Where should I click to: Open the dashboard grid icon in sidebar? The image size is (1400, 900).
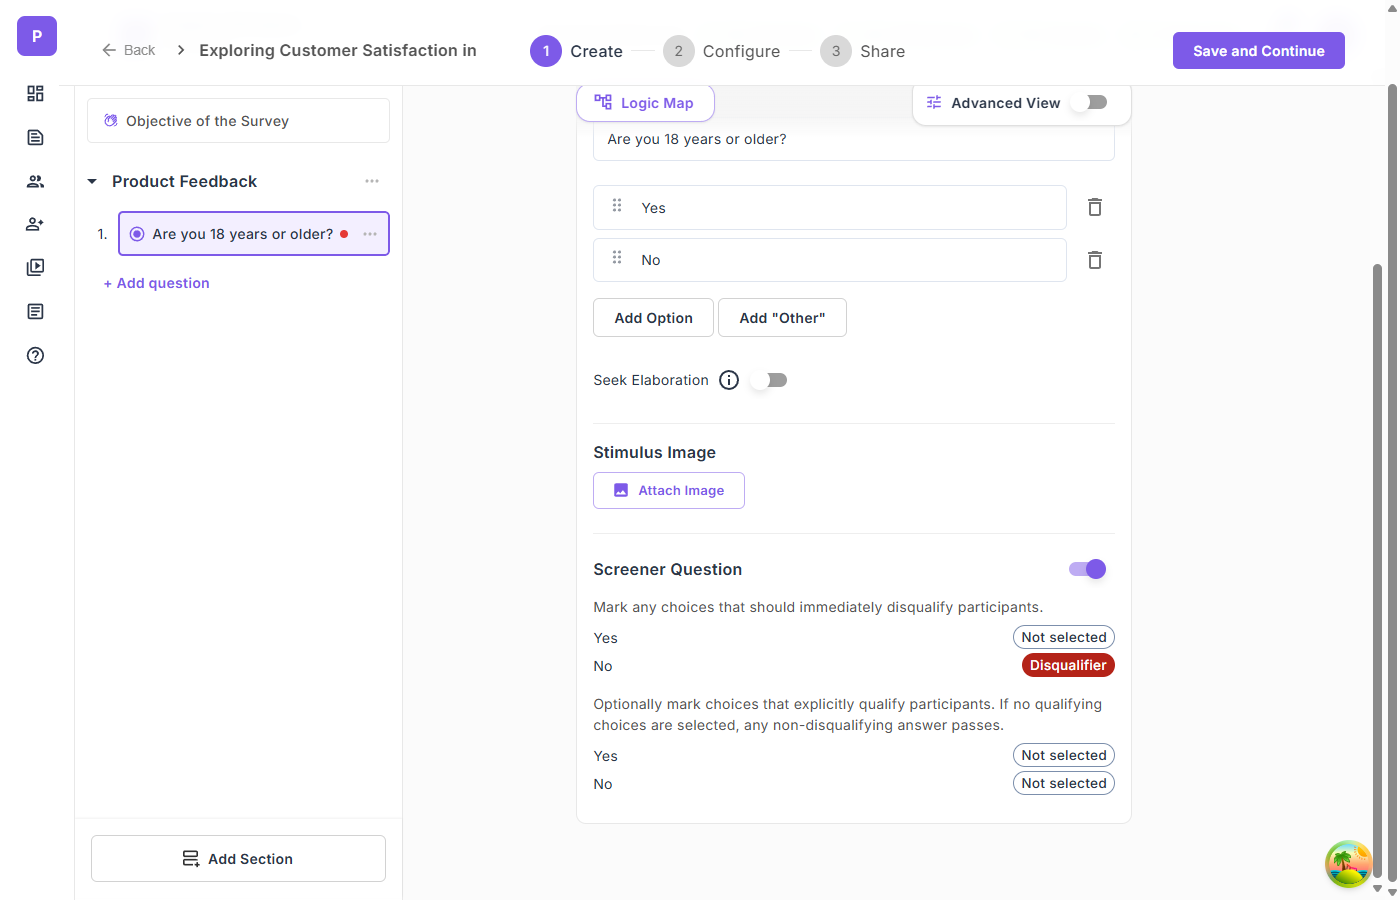click(36, 93)
